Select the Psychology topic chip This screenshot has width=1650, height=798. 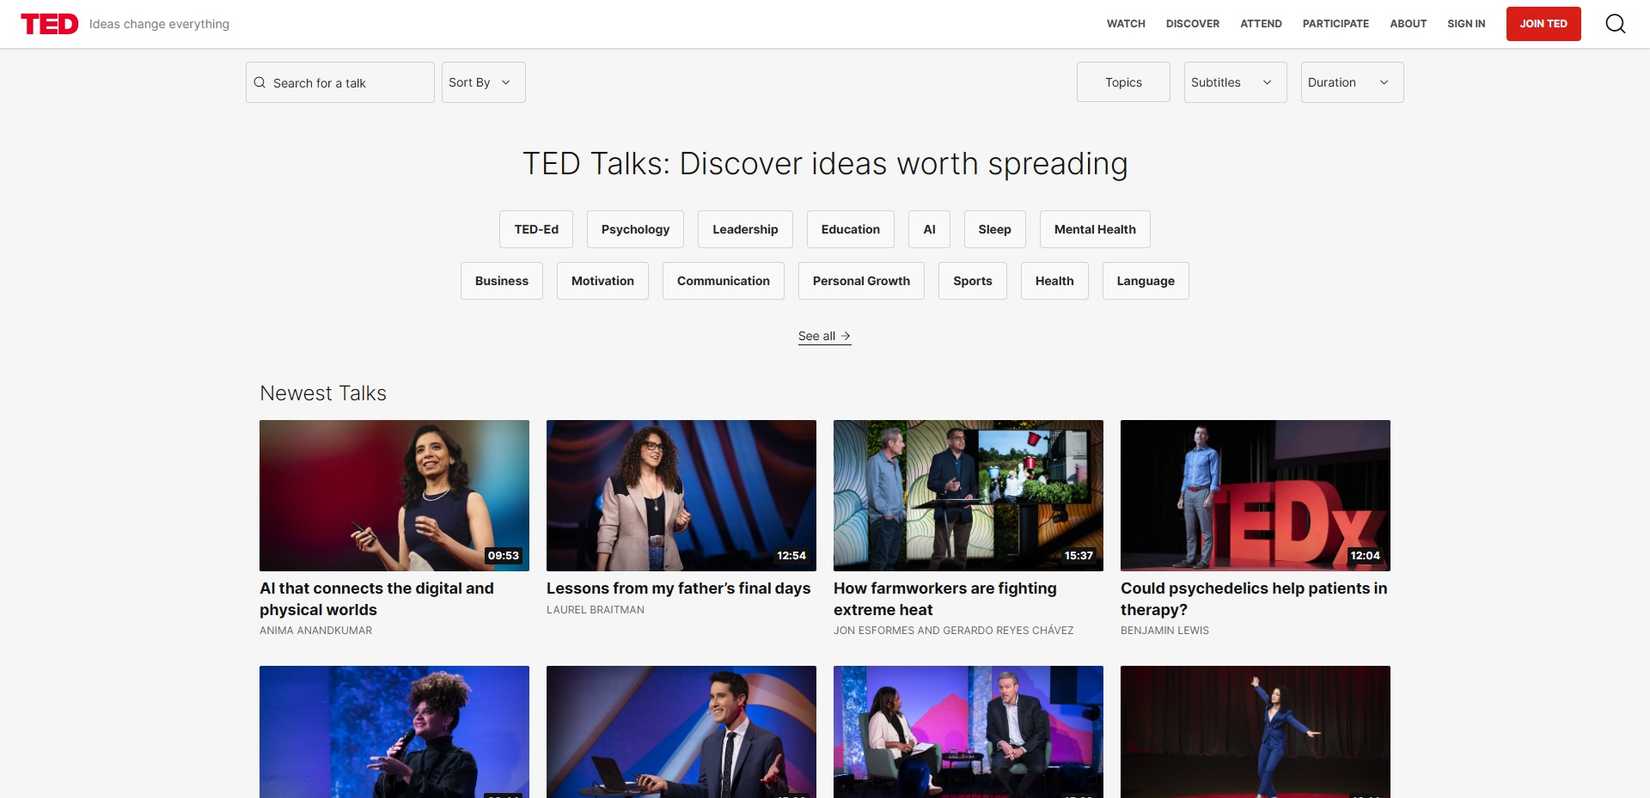[x=635, y=229]
